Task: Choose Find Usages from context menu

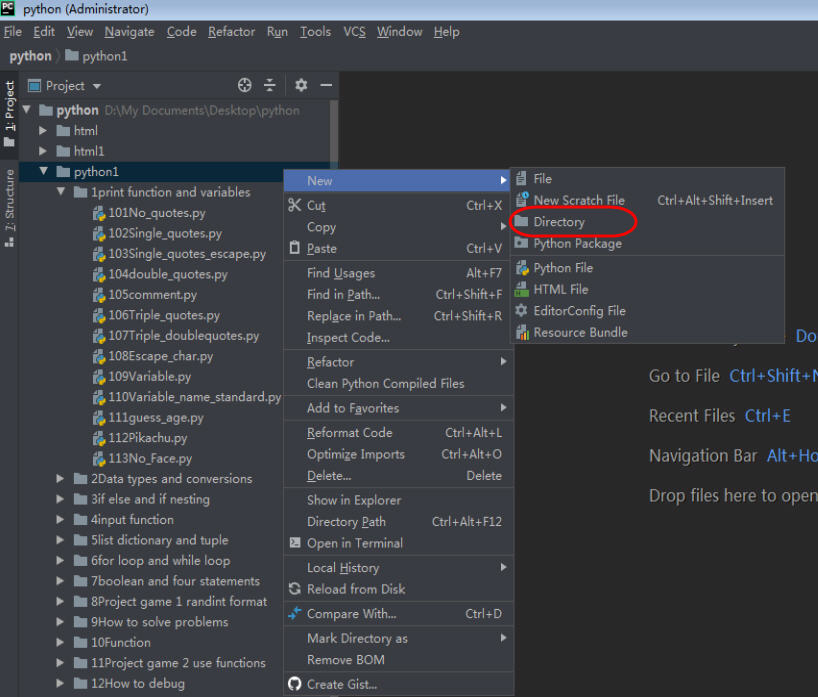Action: pyautogui.click(x=398, y=273)
